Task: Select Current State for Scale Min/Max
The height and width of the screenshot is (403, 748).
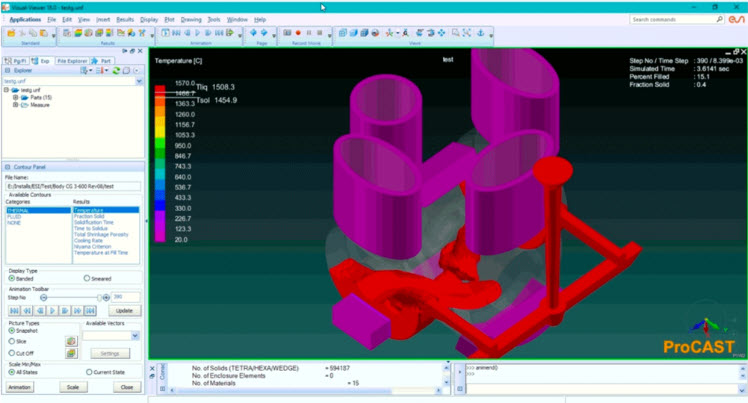Action: click(87, 371)
